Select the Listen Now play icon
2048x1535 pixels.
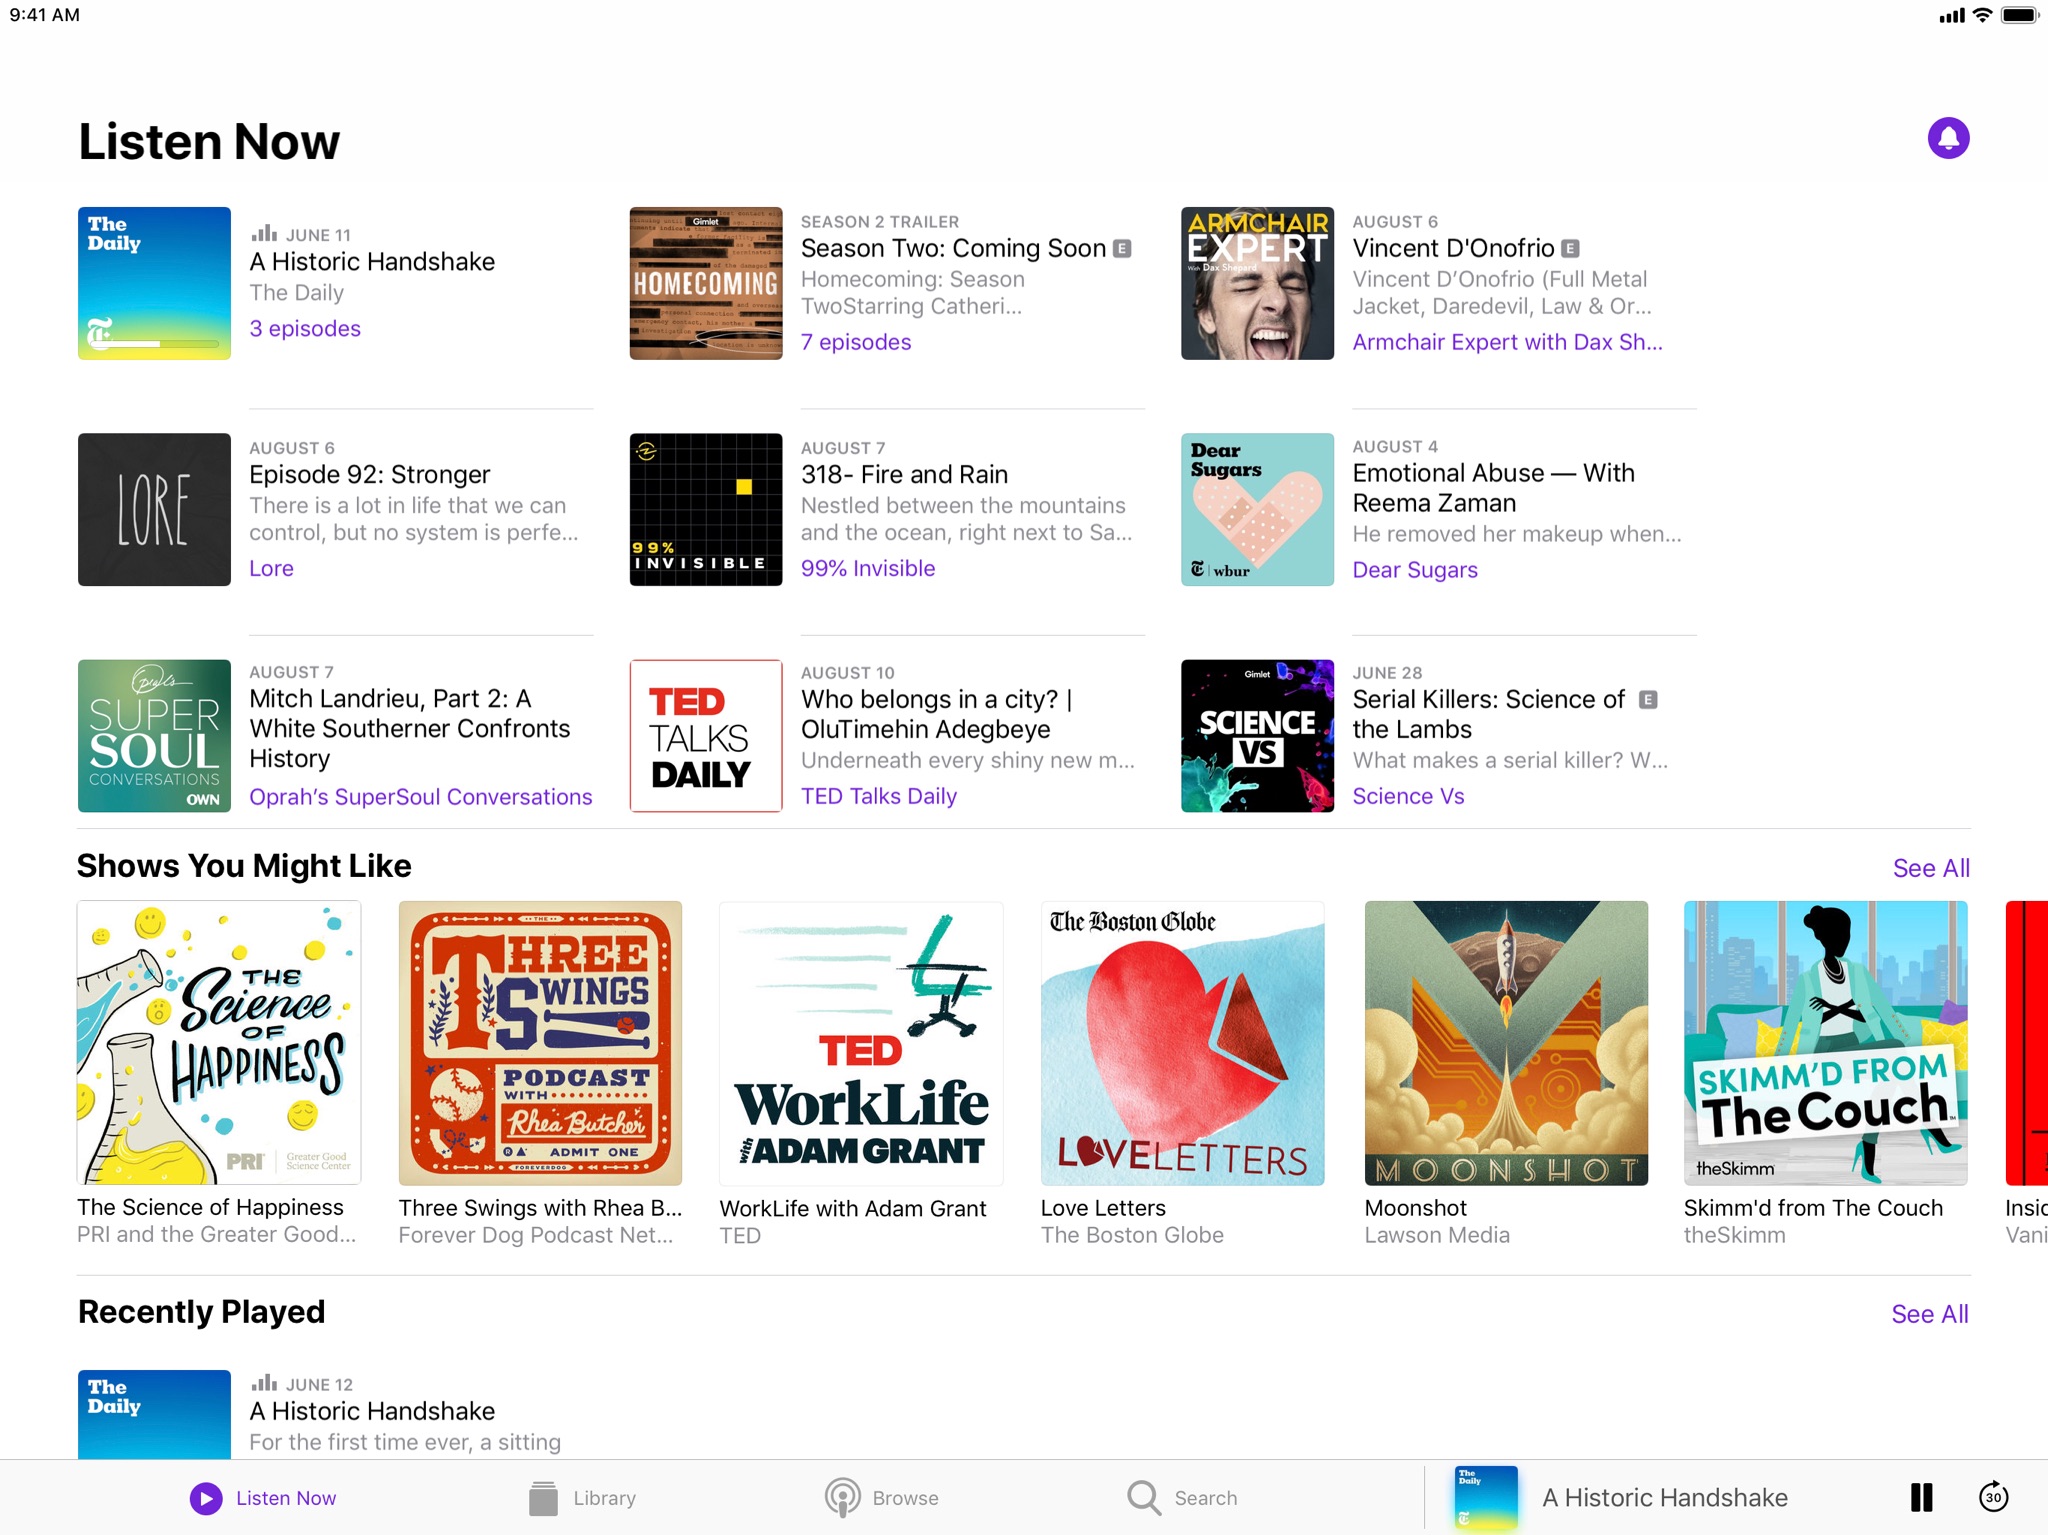coord(206,1498)
